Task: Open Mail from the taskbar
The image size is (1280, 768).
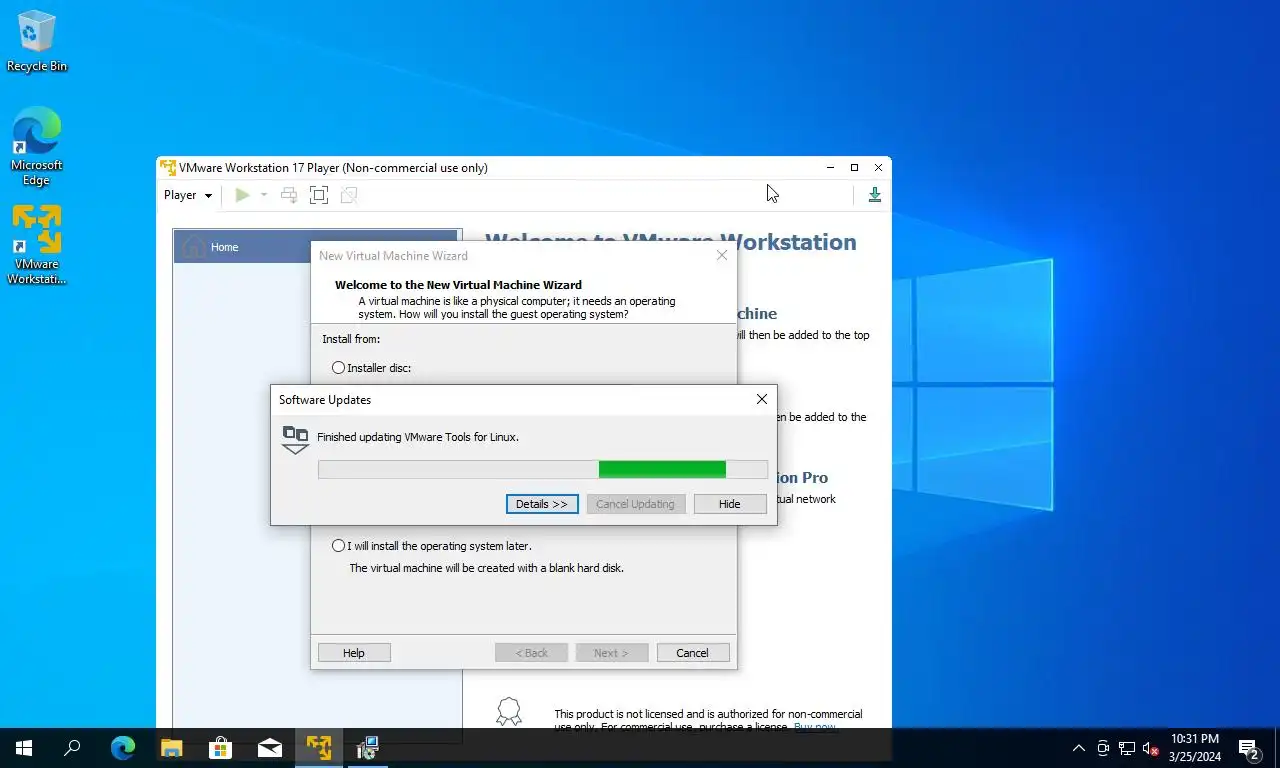Action: coord(270,748)
